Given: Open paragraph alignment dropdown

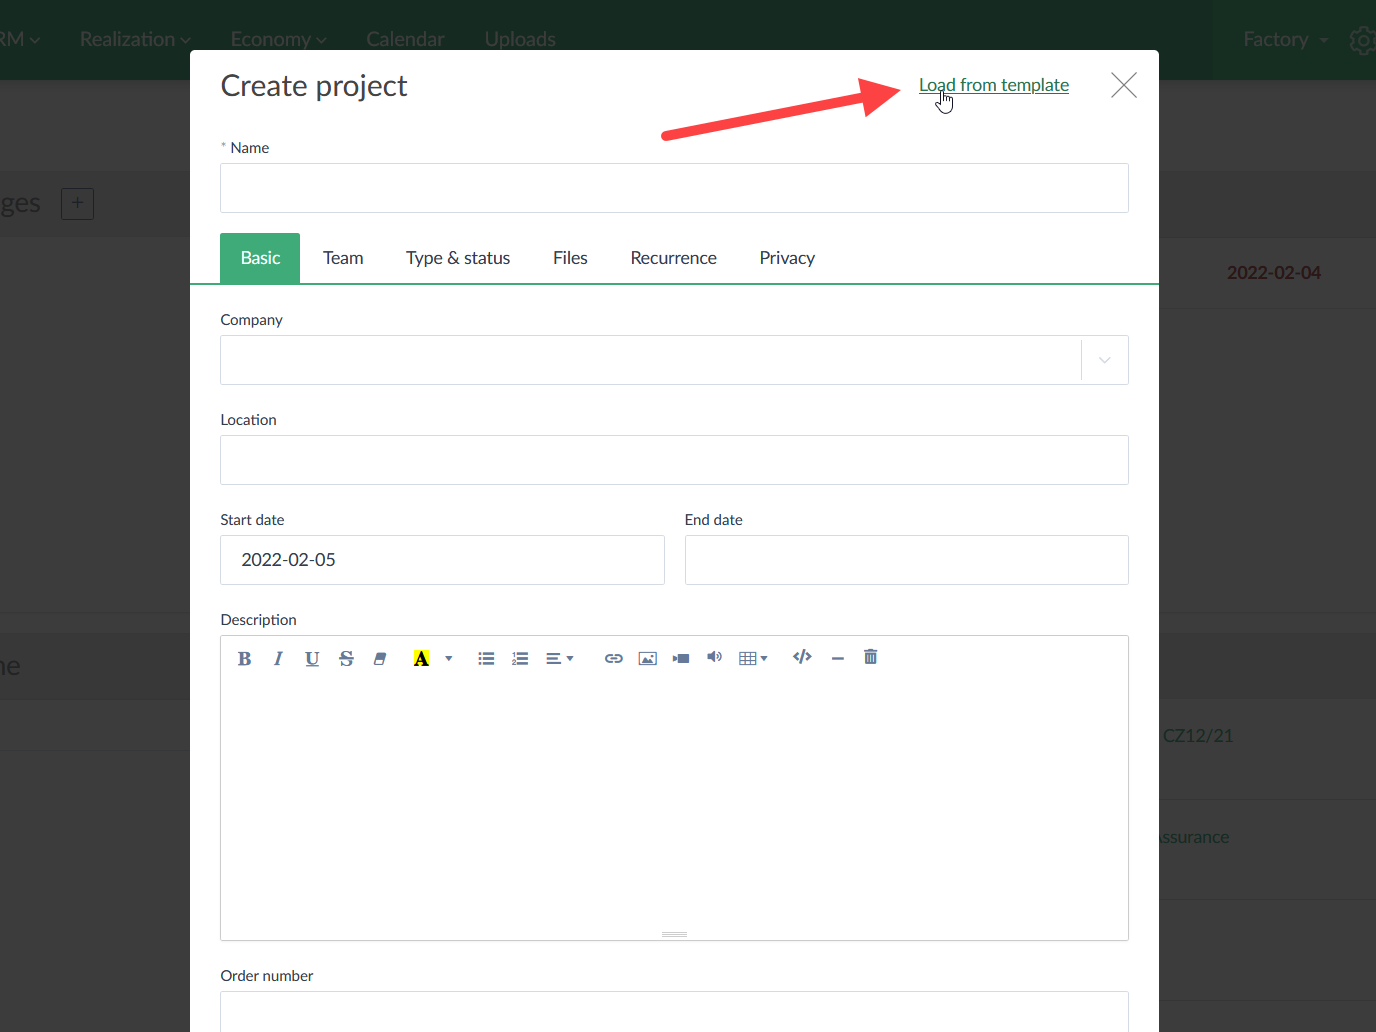Looking at the screenshot, I should [559, 658].
